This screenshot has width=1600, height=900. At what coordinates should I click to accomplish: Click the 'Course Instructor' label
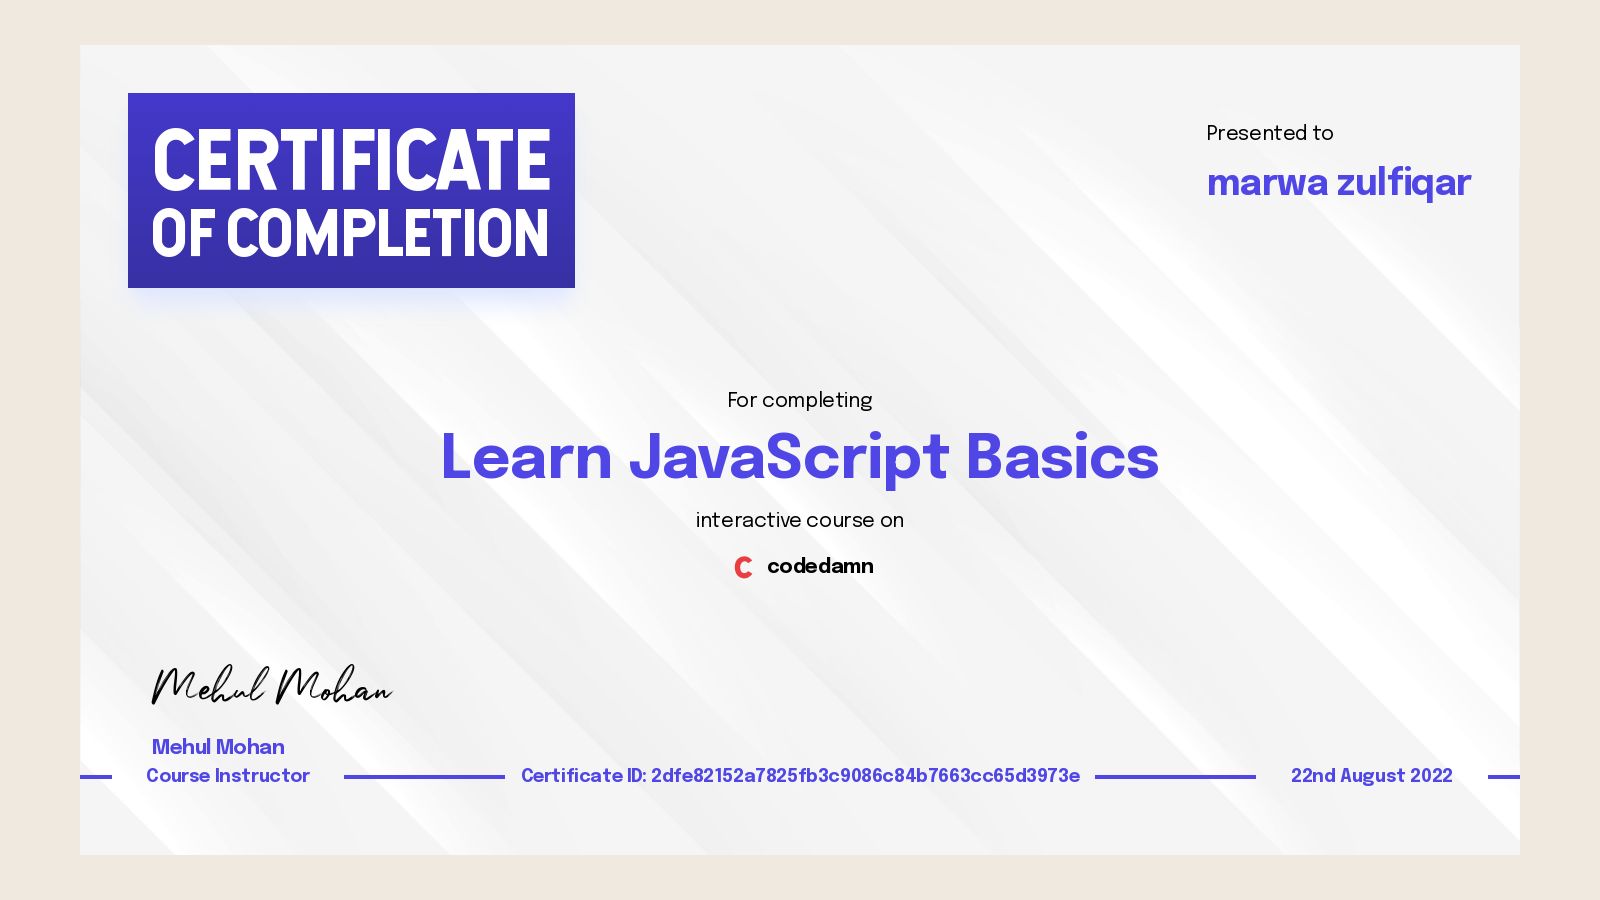click(x=228, y=776)
